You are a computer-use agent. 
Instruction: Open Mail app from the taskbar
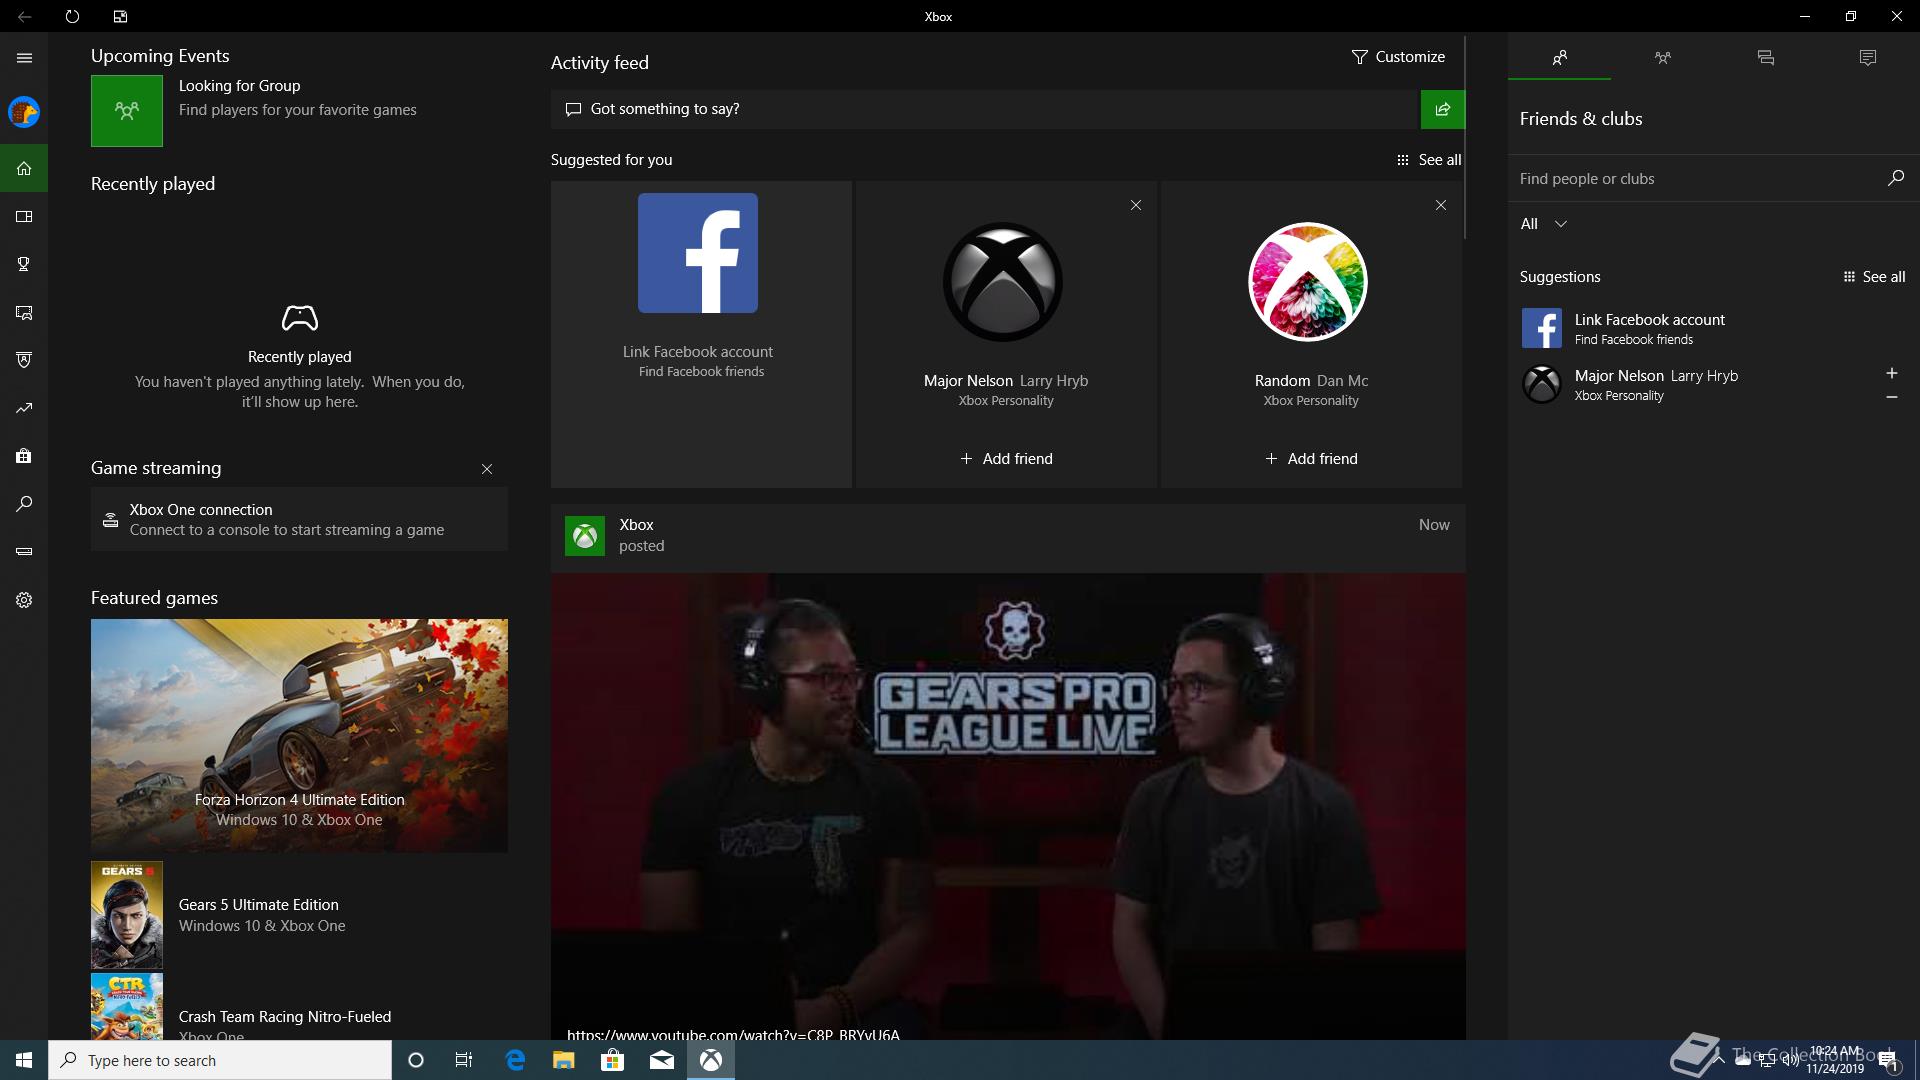click(x=661, y=1060)
